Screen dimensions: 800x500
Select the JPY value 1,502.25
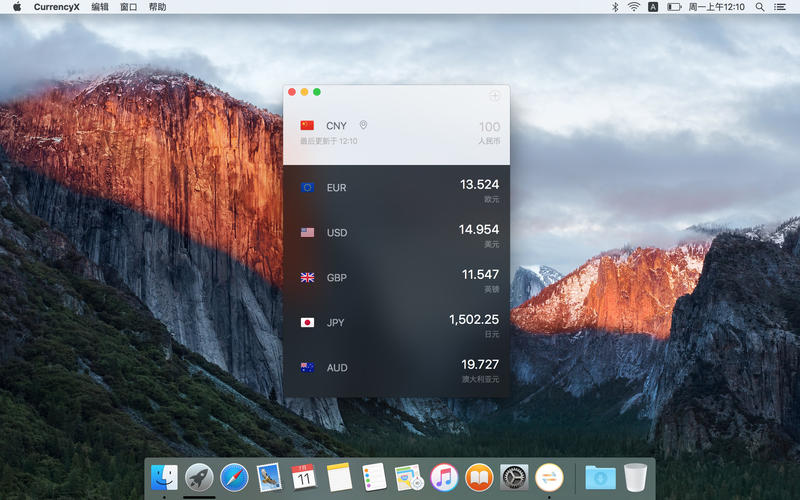click(x=474, y=319)
